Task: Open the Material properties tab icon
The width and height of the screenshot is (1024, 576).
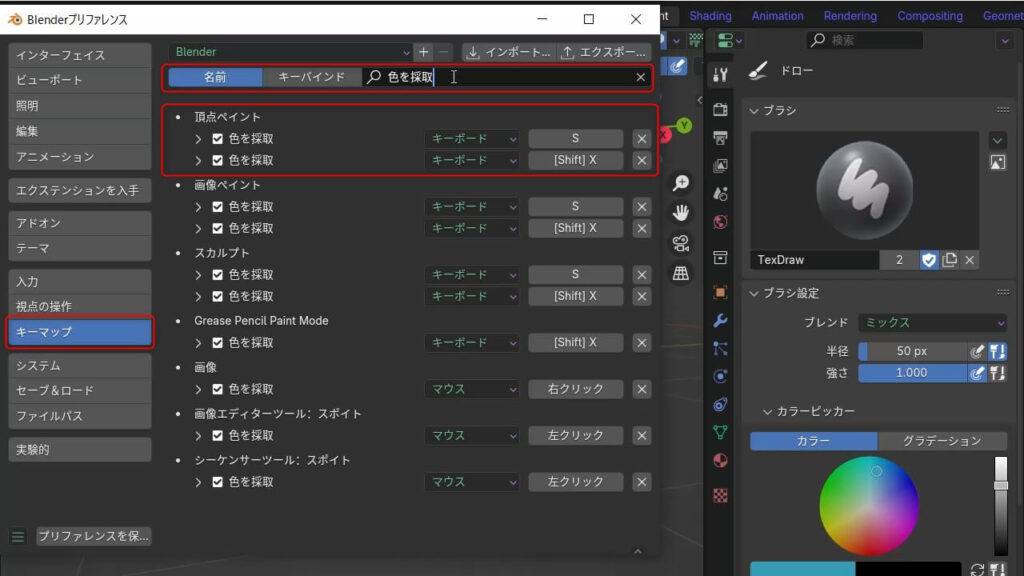Action: 720,461
